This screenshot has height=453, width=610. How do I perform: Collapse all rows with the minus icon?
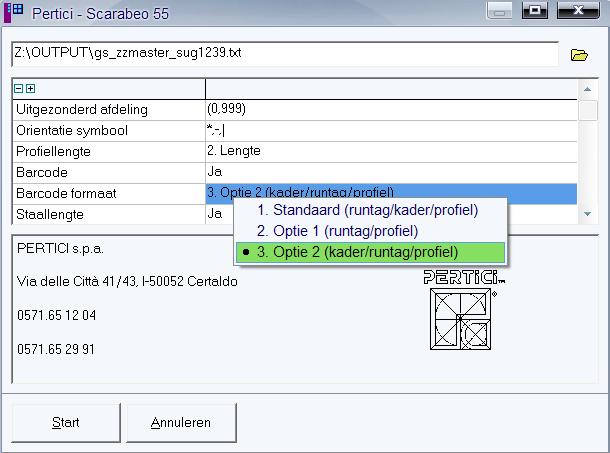[x=19, y=89]
